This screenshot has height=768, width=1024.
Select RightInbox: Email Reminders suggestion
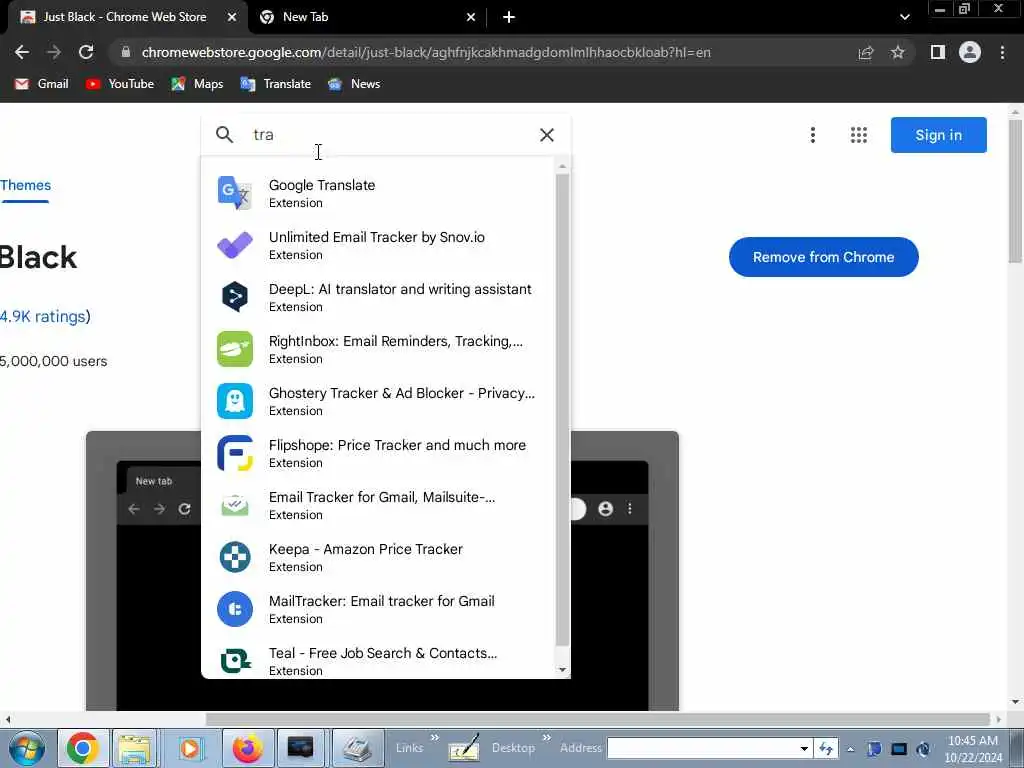click(379, 349)
